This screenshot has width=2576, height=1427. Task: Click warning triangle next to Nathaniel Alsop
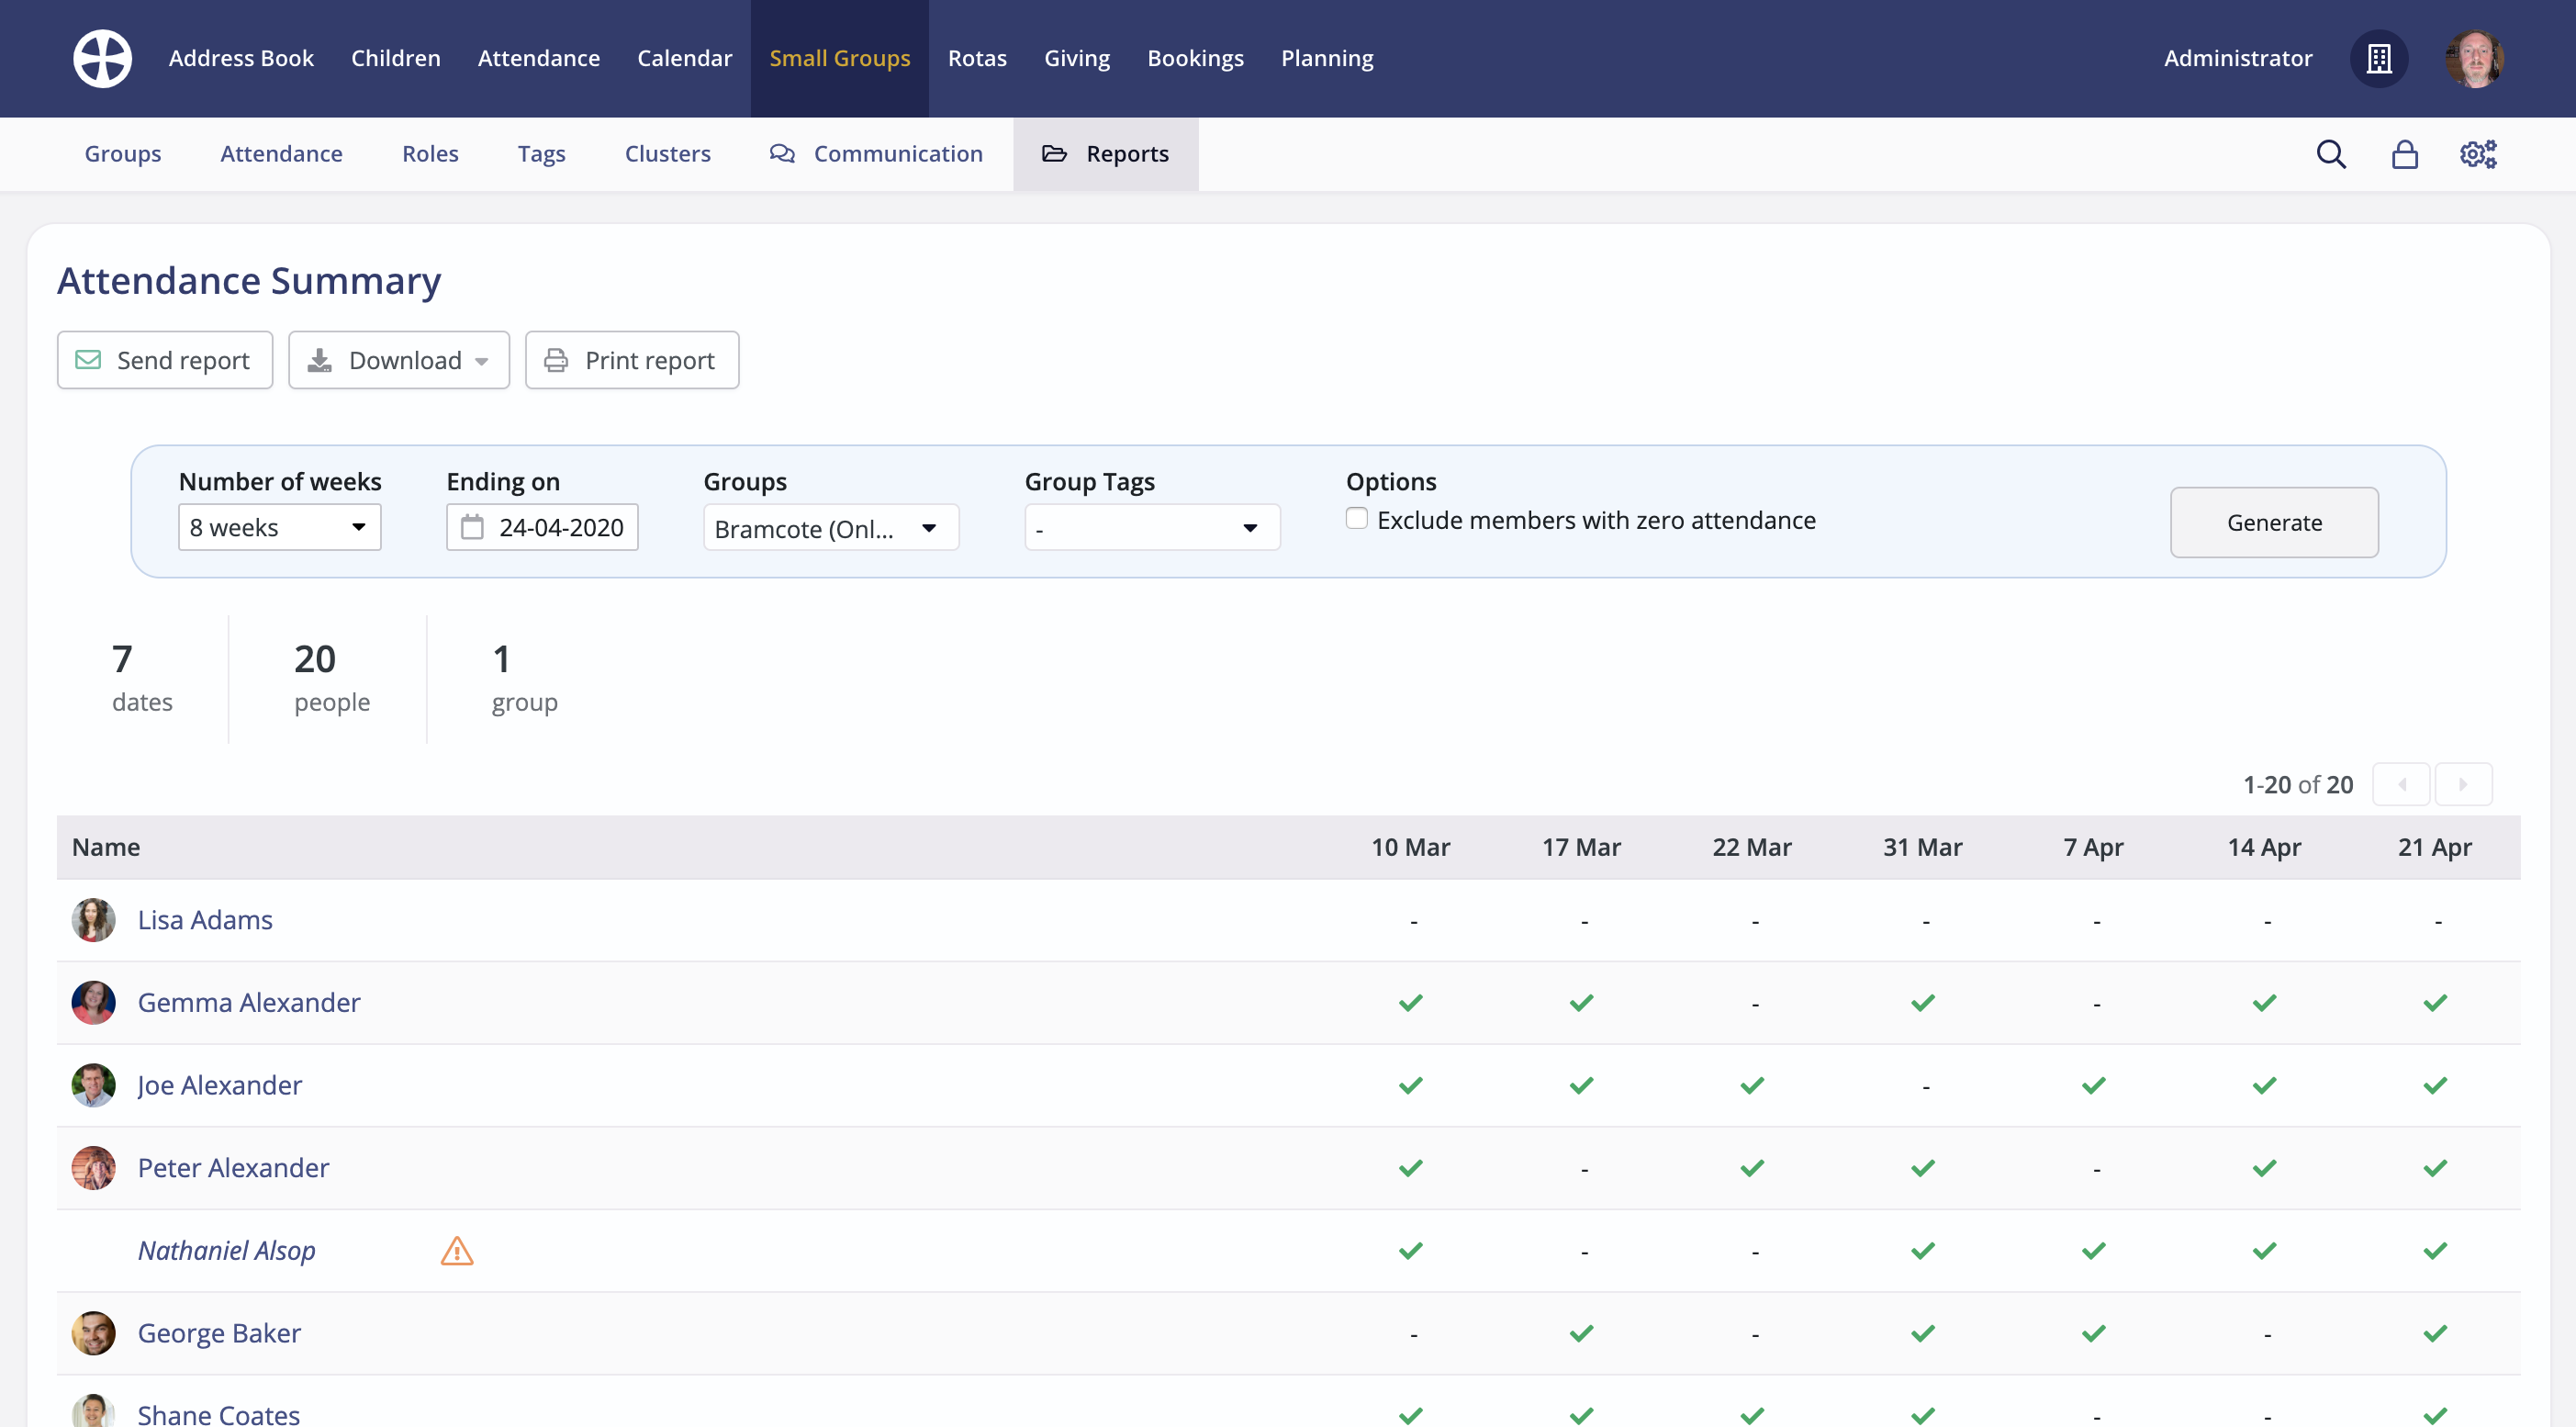tap(457, 1251)
